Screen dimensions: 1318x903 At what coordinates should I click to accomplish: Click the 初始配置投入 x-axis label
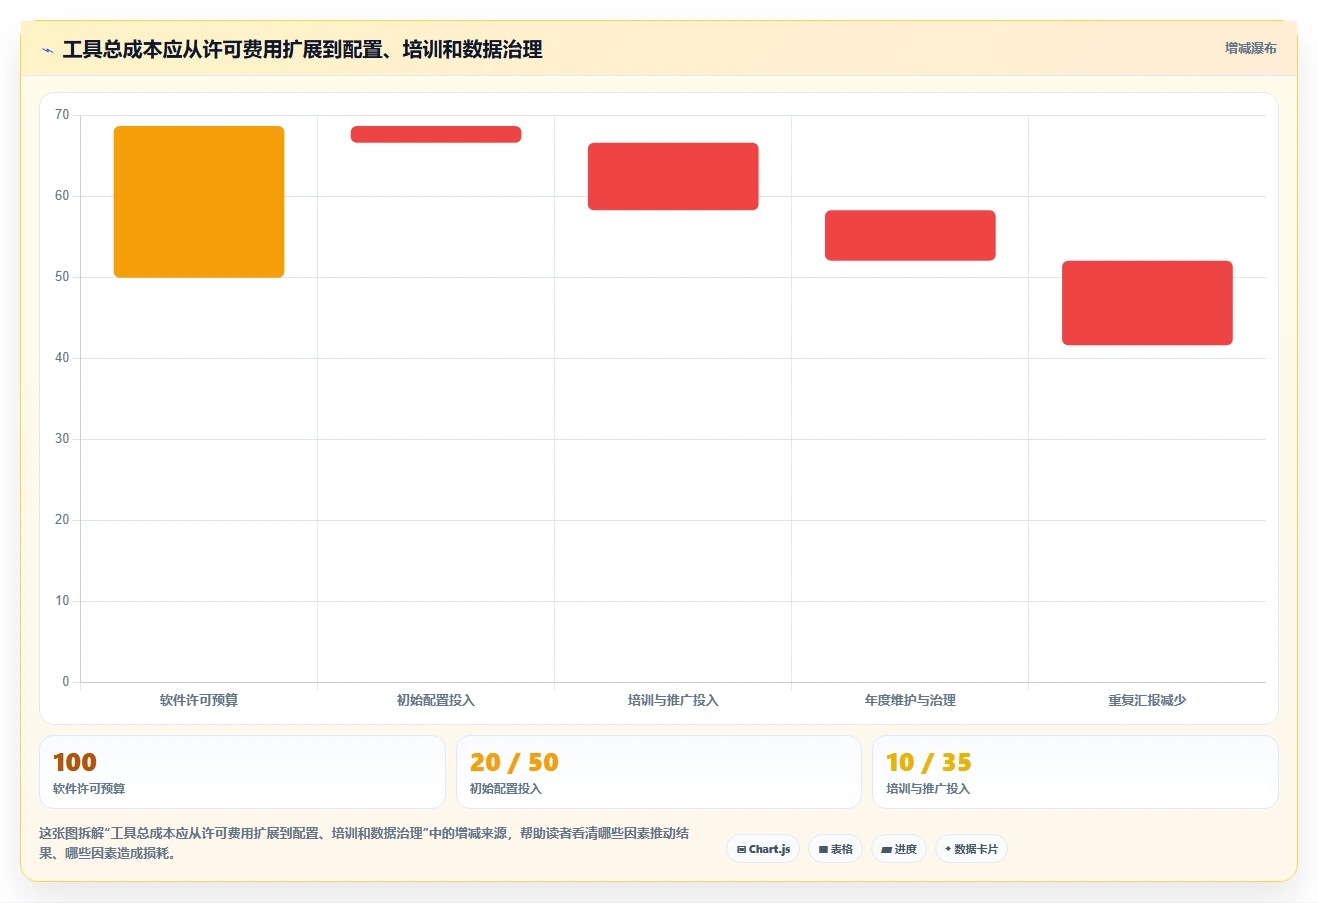(436, 700)
